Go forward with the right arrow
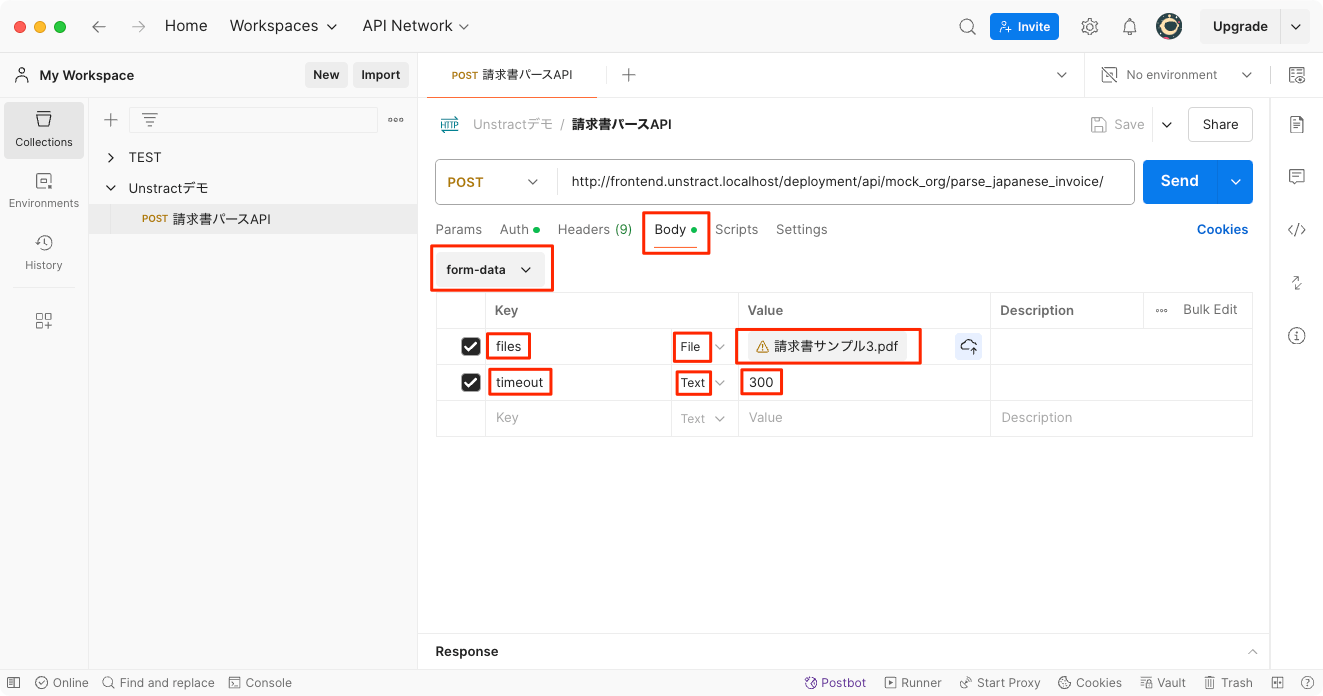The image size is (1323, 696). tap(138, 27)
